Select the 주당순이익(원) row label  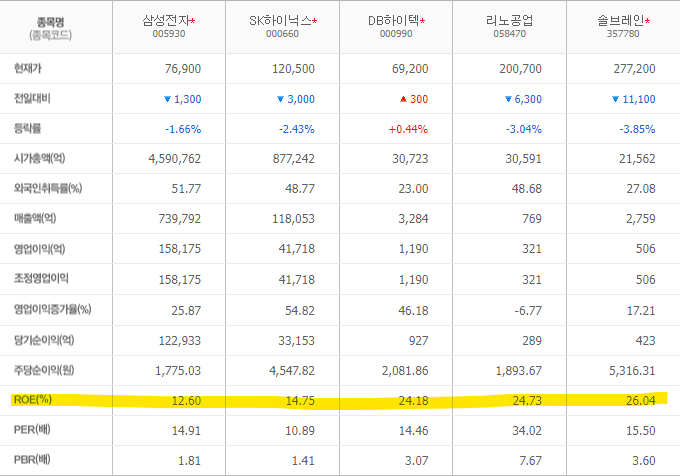pos(44,370)
